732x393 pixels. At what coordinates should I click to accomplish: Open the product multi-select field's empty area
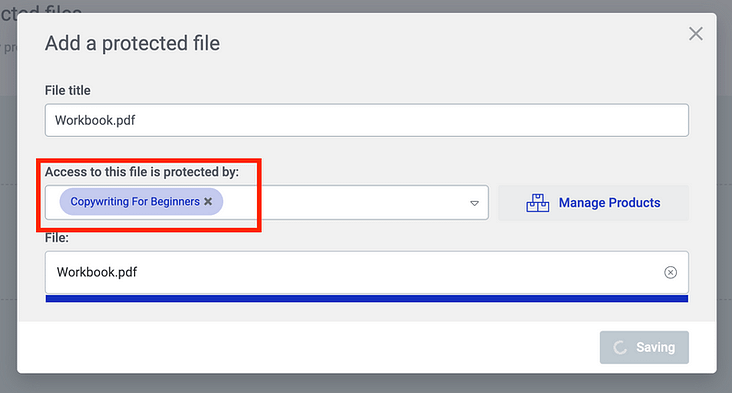click(x=345, y=203)
